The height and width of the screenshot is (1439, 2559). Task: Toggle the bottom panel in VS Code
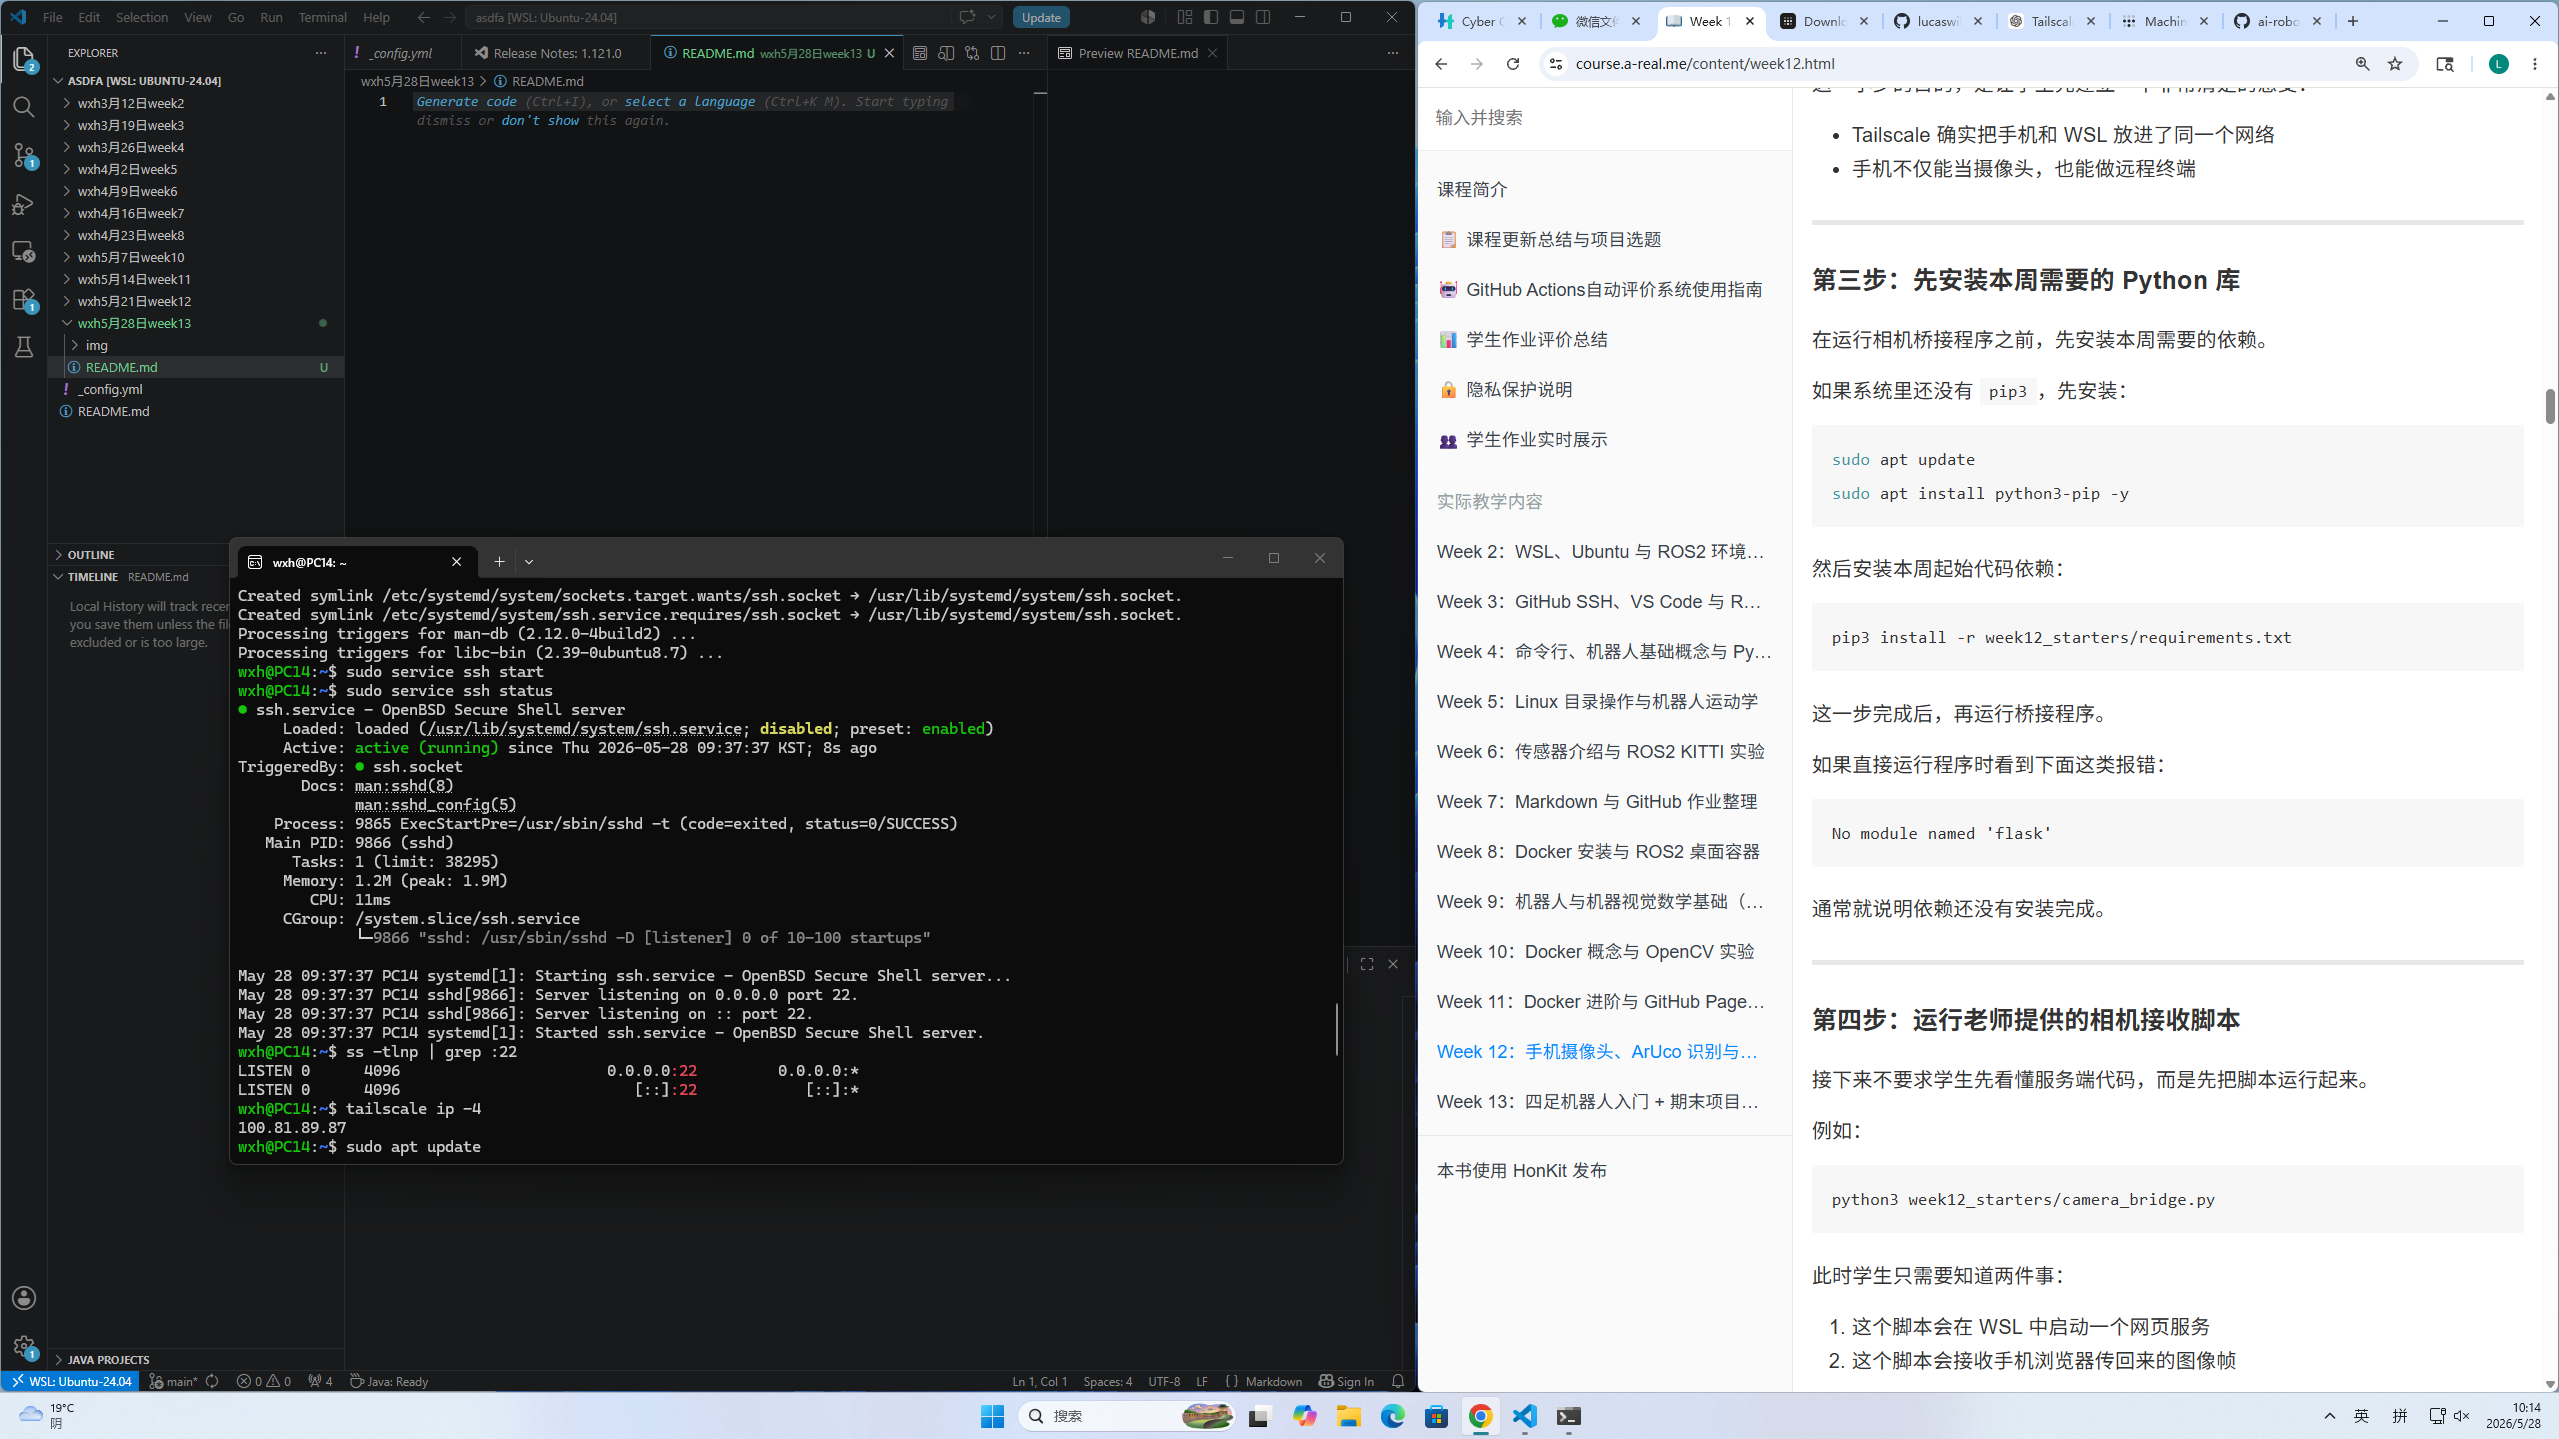1237,17
